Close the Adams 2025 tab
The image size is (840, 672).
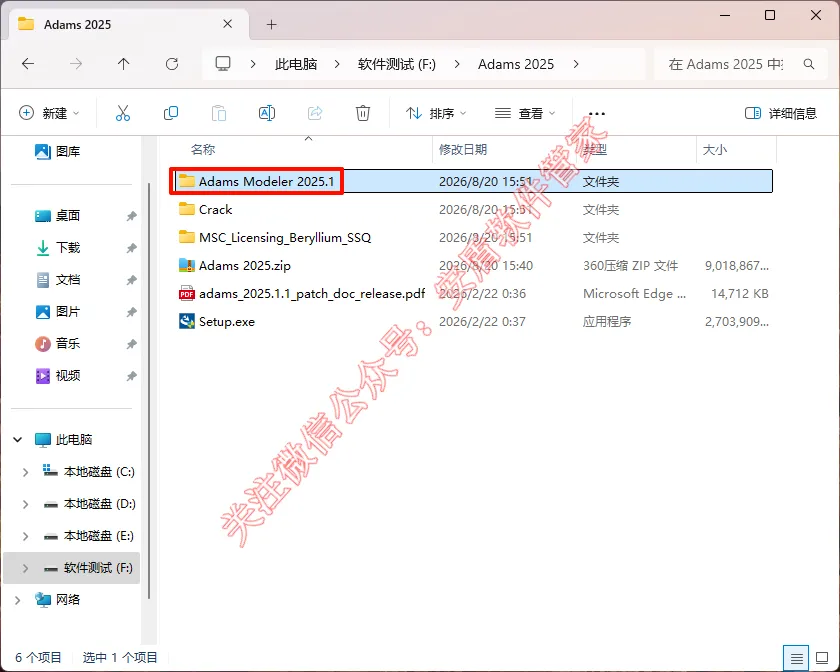tap(228, 24)
